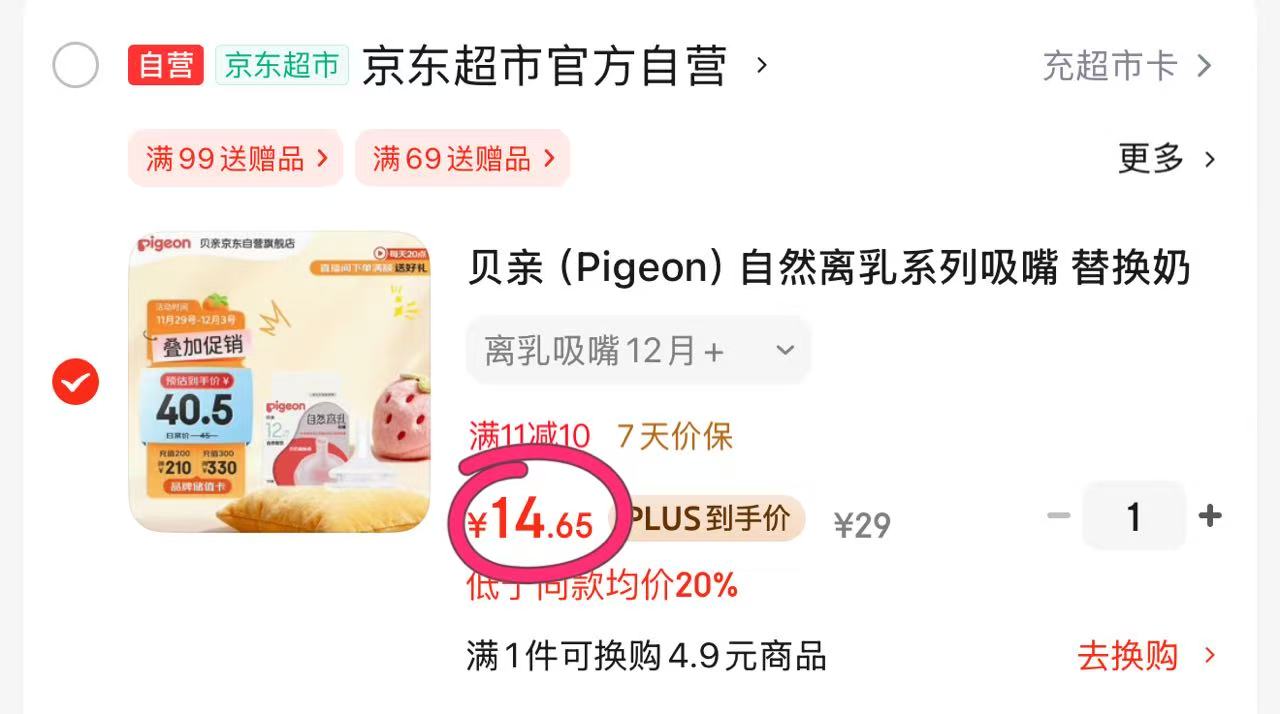Tap the 满11减10 coupon label

point(530,436)
